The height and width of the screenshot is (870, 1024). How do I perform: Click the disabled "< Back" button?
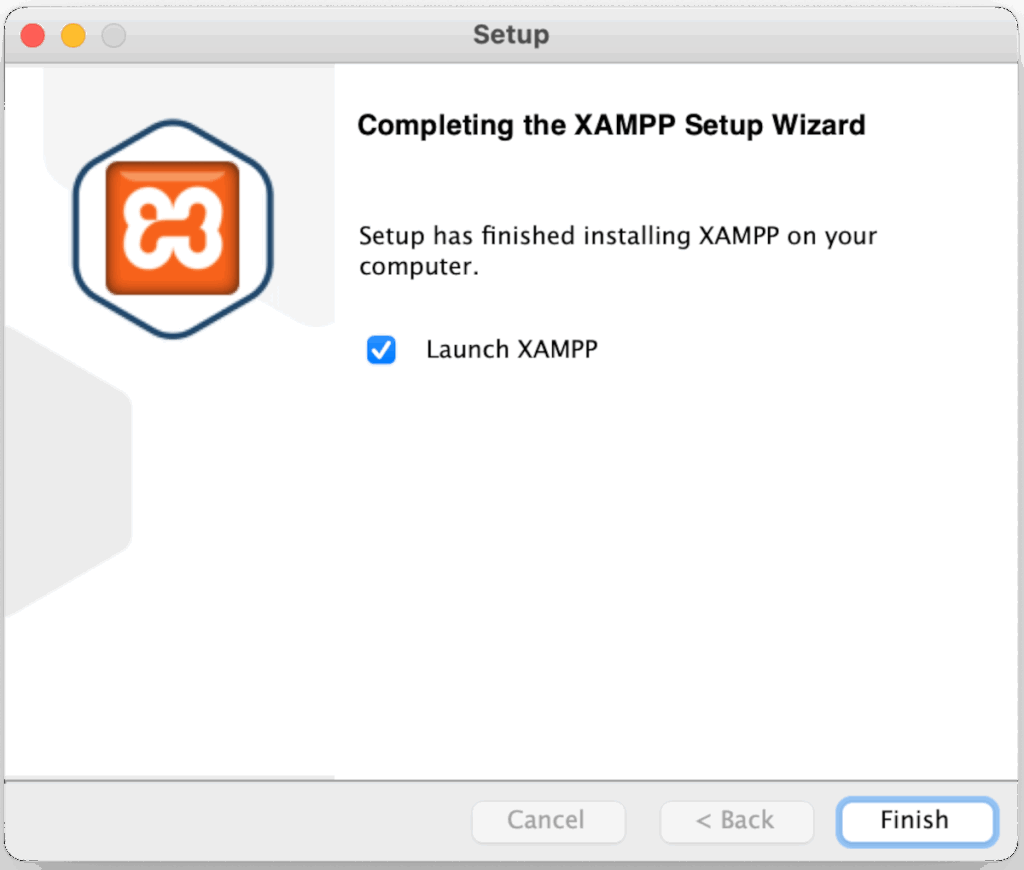click(735, 821)
